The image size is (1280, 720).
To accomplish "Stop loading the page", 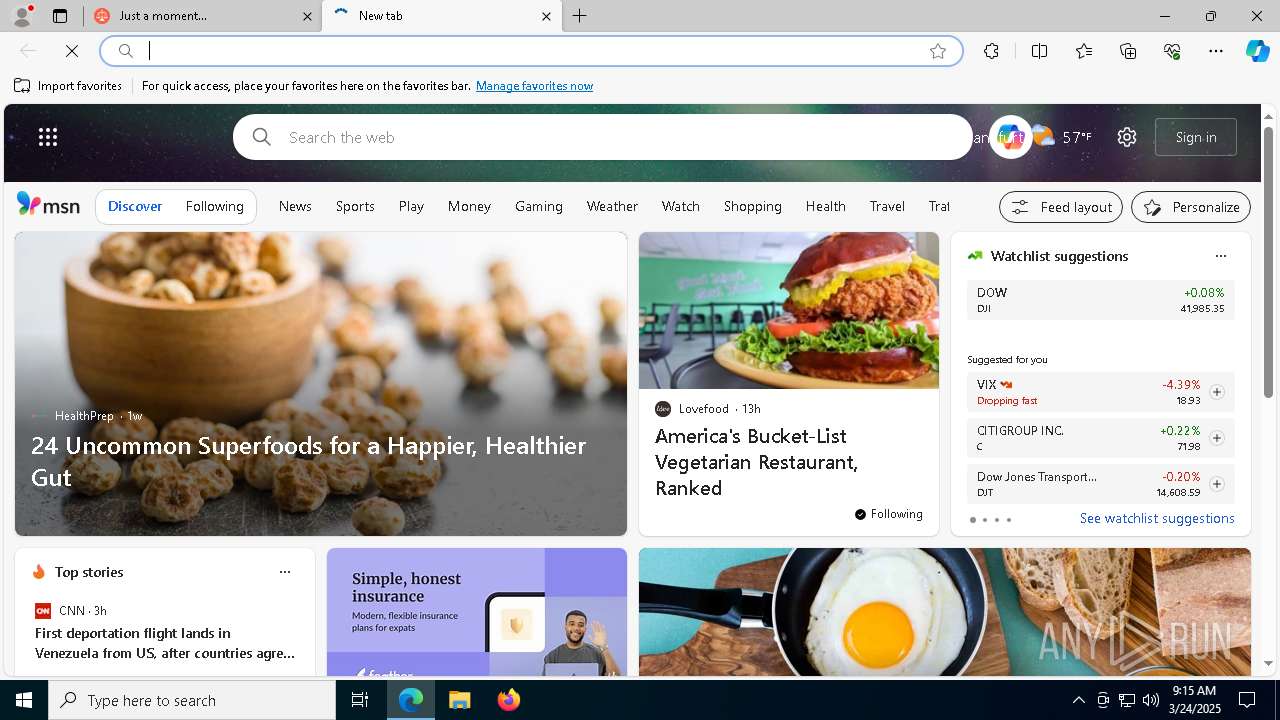I will 72,51.
